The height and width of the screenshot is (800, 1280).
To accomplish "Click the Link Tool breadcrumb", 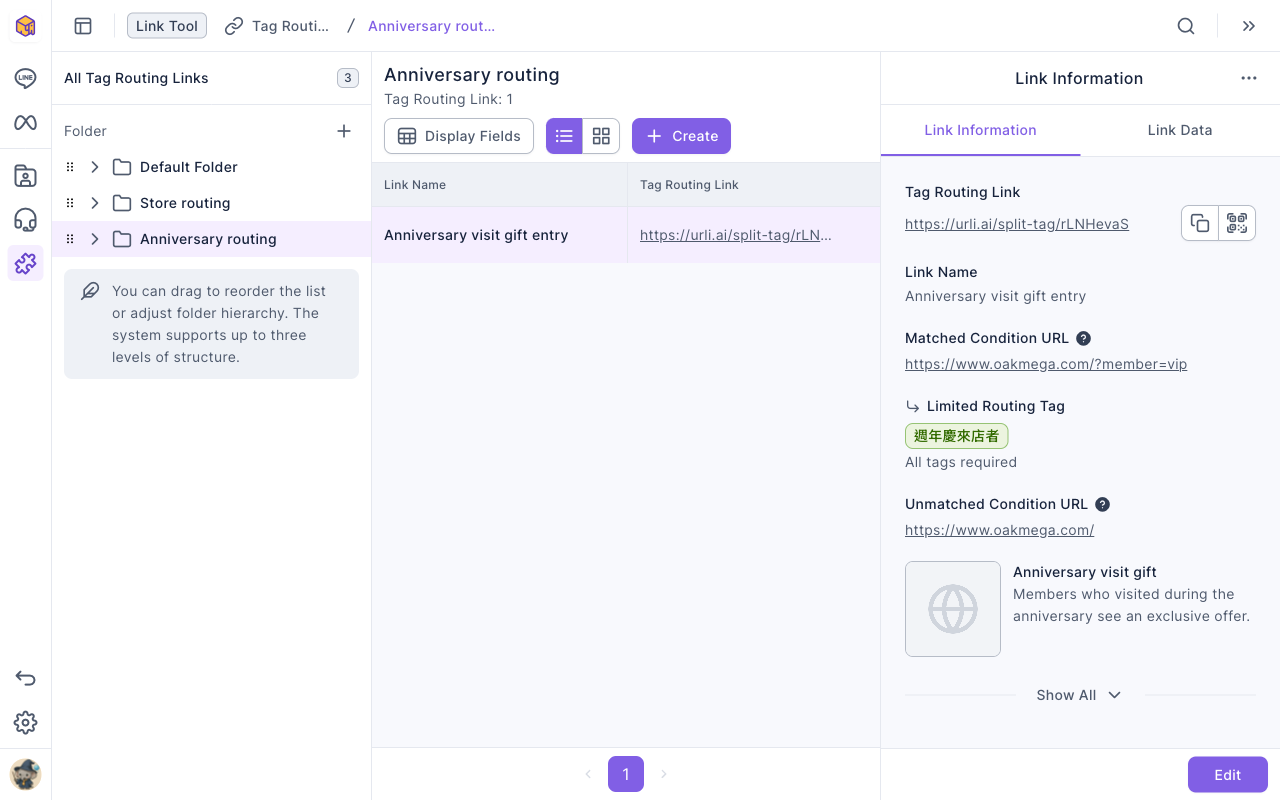I will (x=167, y=26).
